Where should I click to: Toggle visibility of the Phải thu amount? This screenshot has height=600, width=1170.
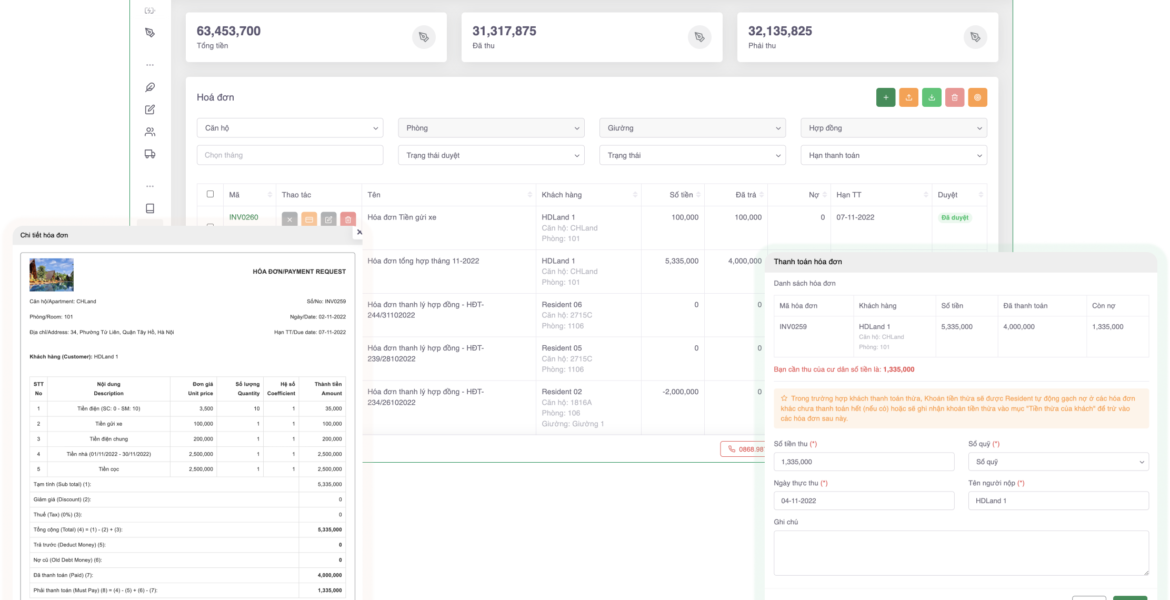[974, 37]
